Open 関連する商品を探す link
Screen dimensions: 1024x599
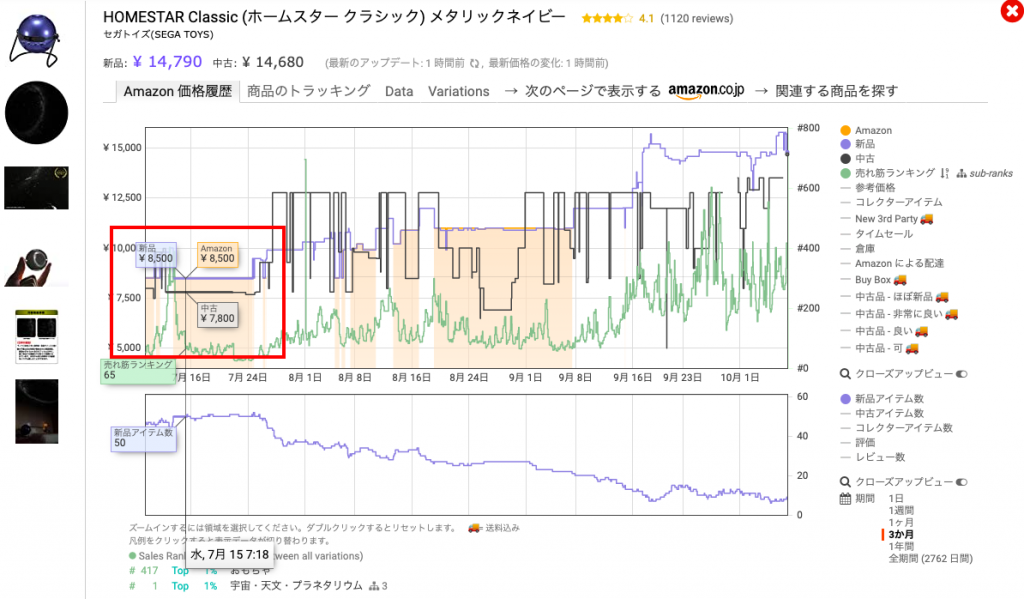[x=825, y=91]
